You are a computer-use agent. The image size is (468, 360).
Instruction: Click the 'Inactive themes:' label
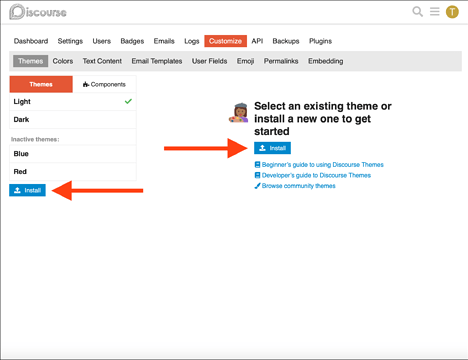pyautogui.click(x=35, y=139)
